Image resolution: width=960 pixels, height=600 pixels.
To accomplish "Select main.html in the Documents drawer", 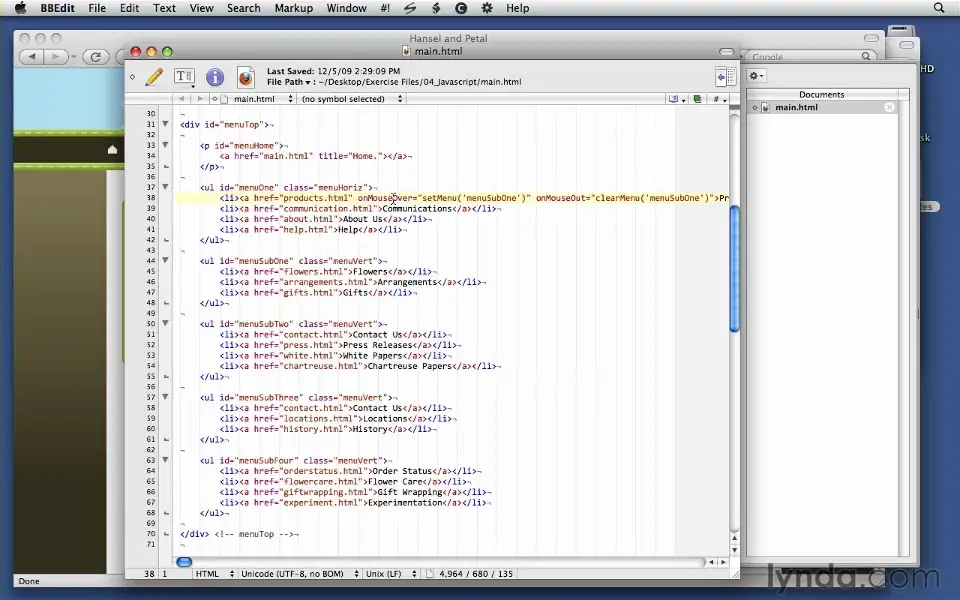I will click(823, 107).
